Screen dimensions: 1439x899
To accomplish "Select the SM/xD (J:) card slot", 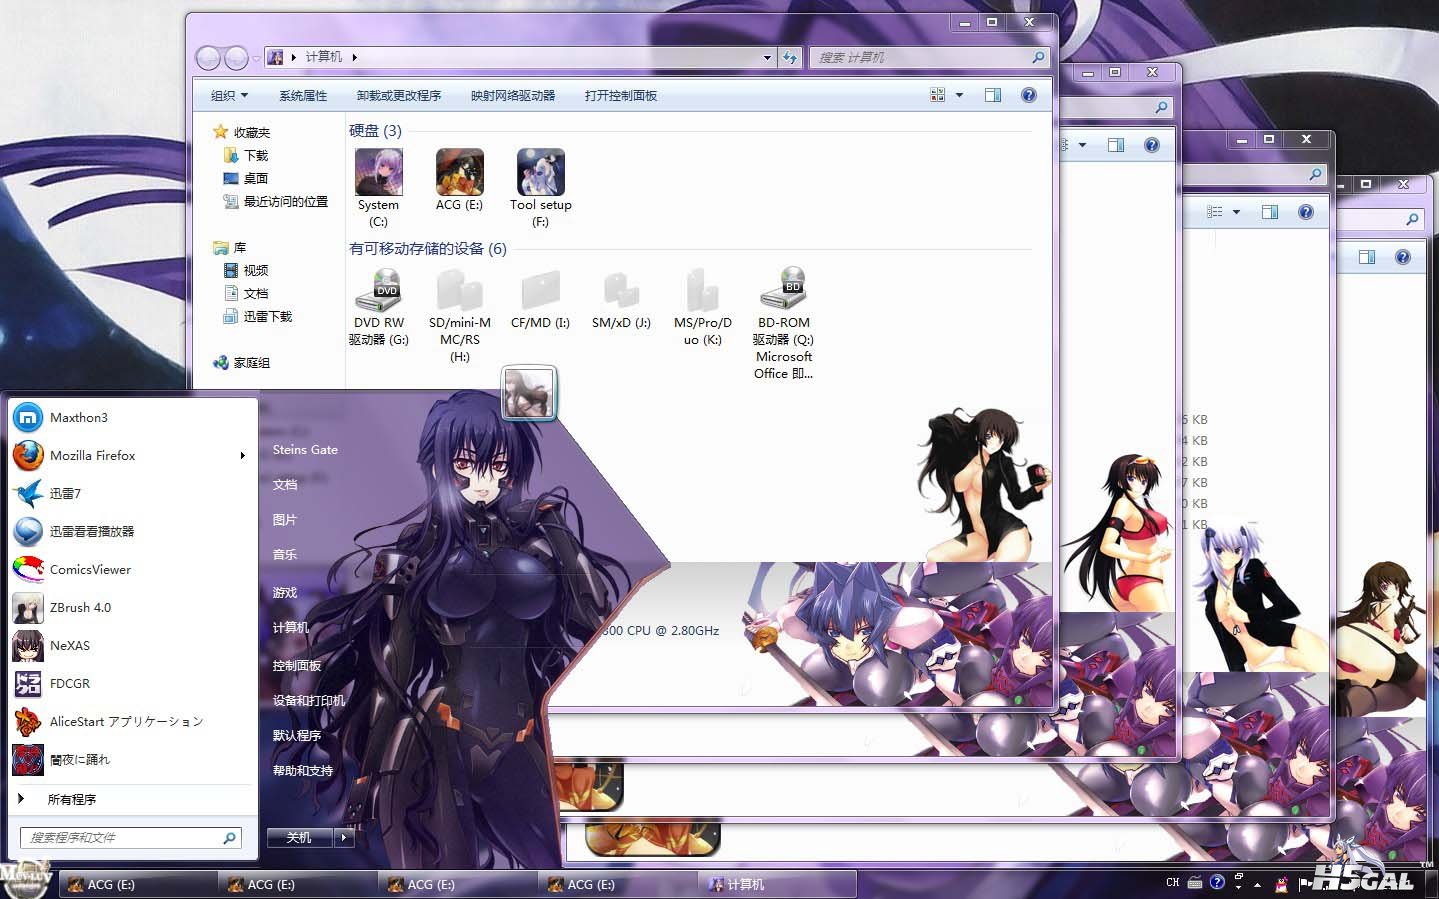I will coord(621,298).
